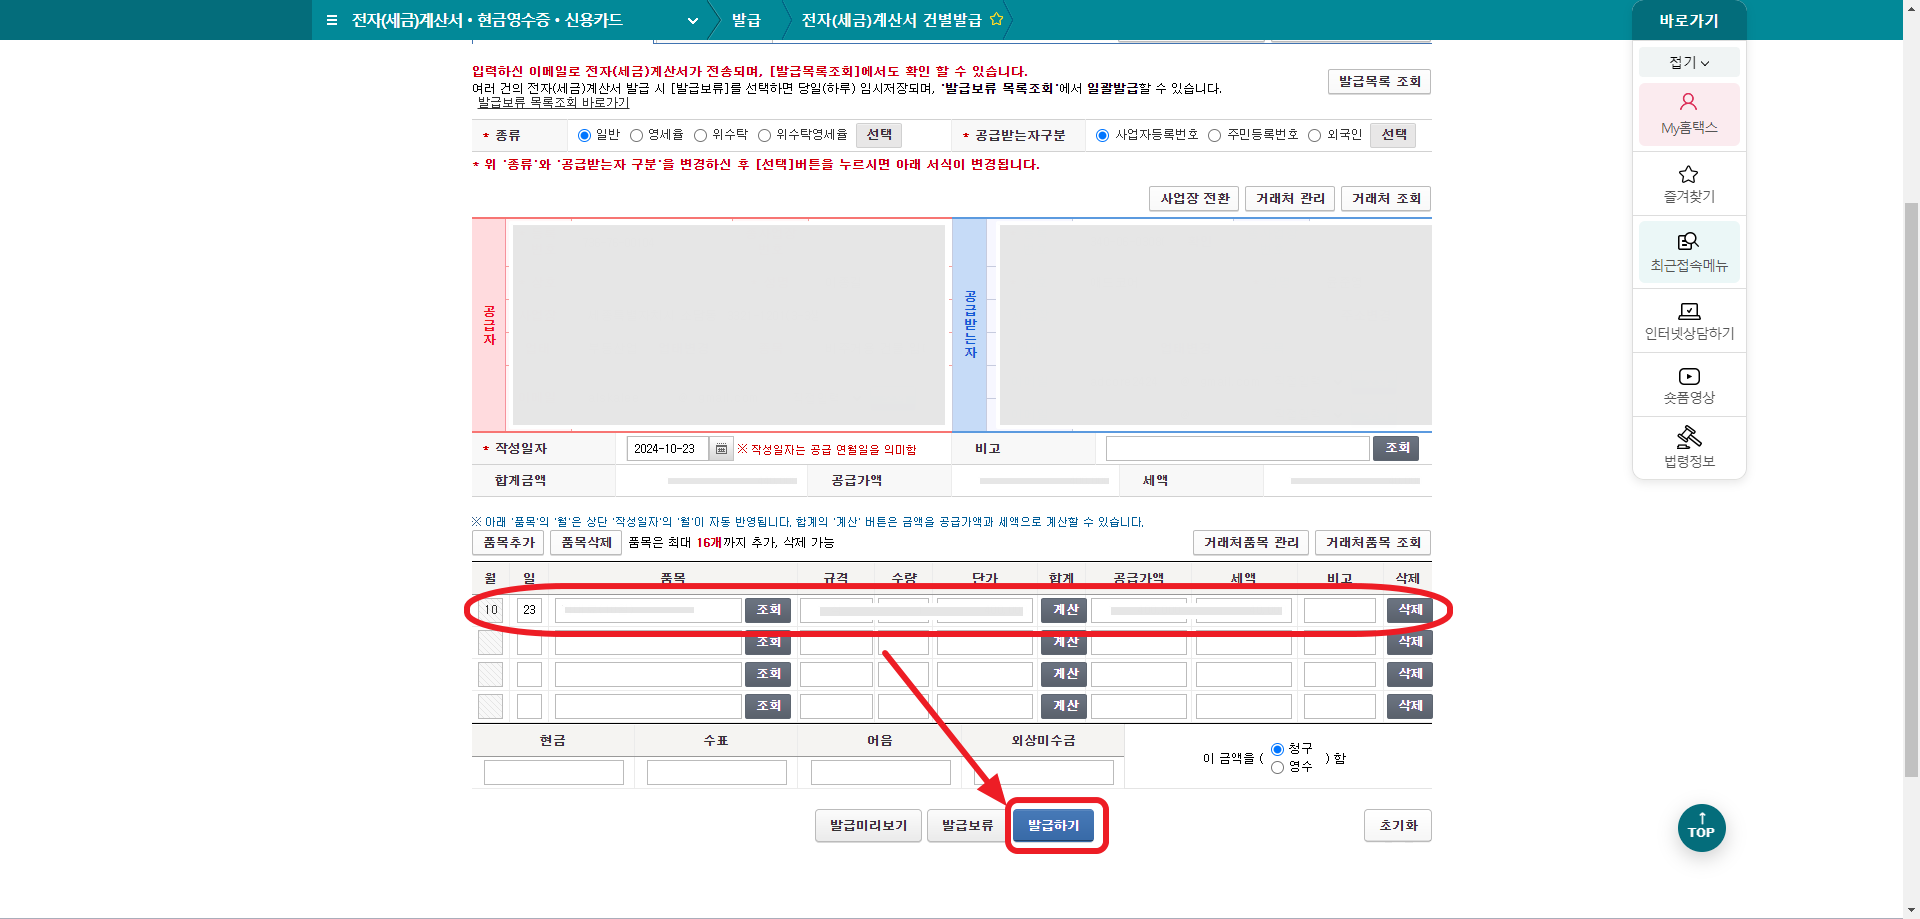Select 위수탁 type radio

[x=700, y=135]
